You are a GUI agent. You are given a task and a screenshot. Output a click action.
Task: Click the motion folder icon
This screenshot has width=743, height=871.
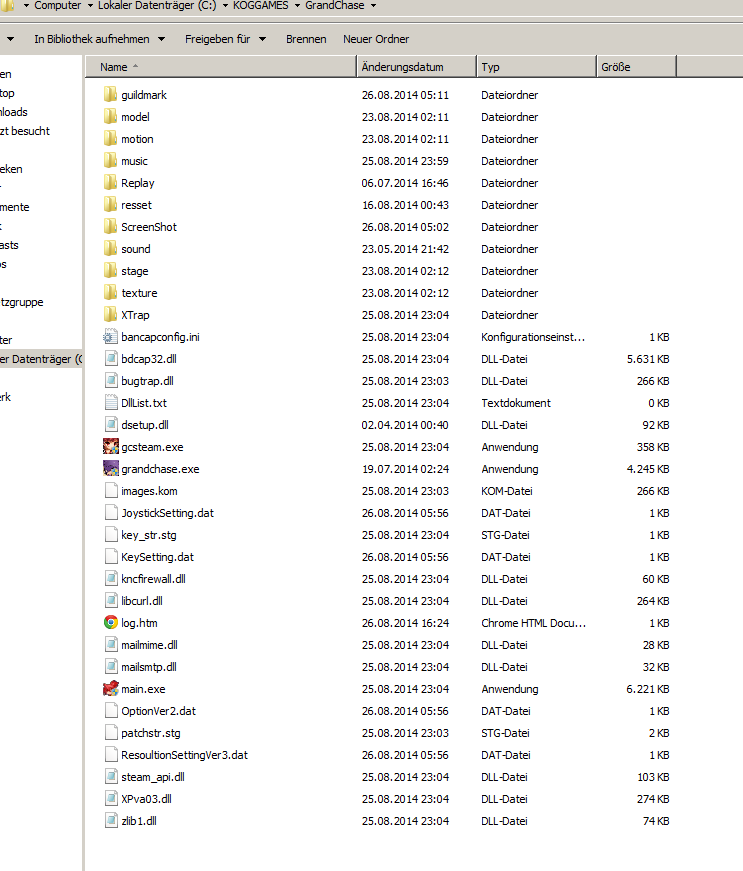[111, 139]
